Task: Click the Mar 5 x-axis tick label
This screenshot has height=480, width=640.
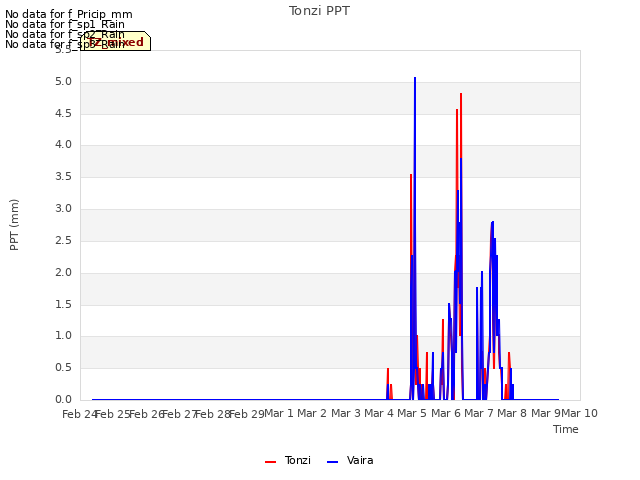Action: tap(412, 413)
